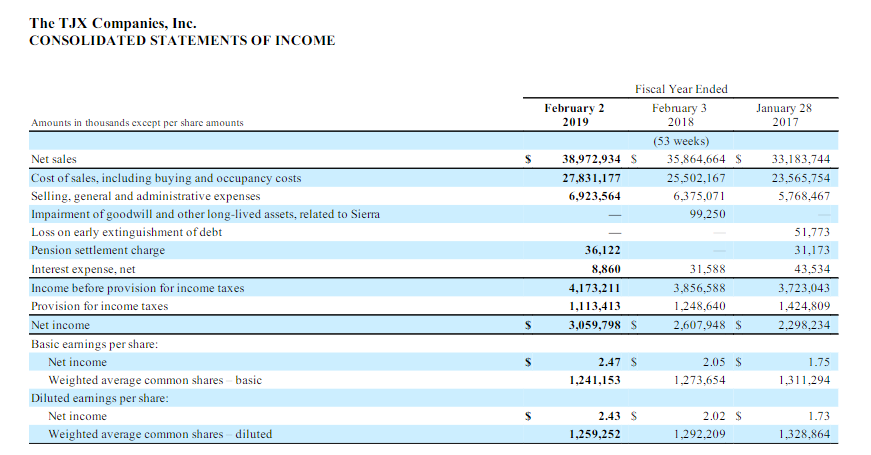Screen dimensions: 871x455
Task: Select 'Diluted earnings per share:' heading
Action: (100, 398)
